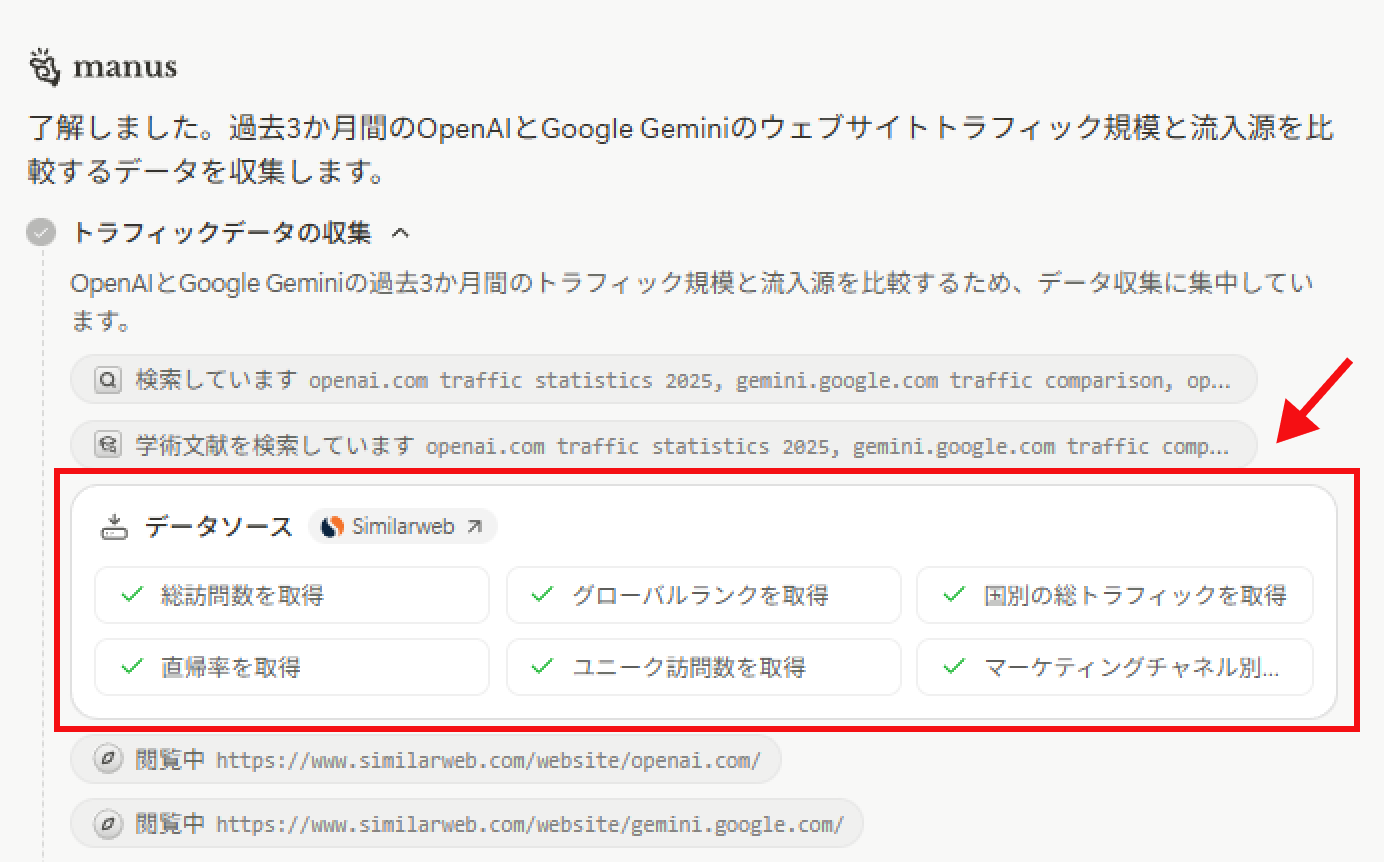The width and height of the screenshot is (1384, 862).
Task: Click the gray completed-step check icon
Action: coord(40,233)
